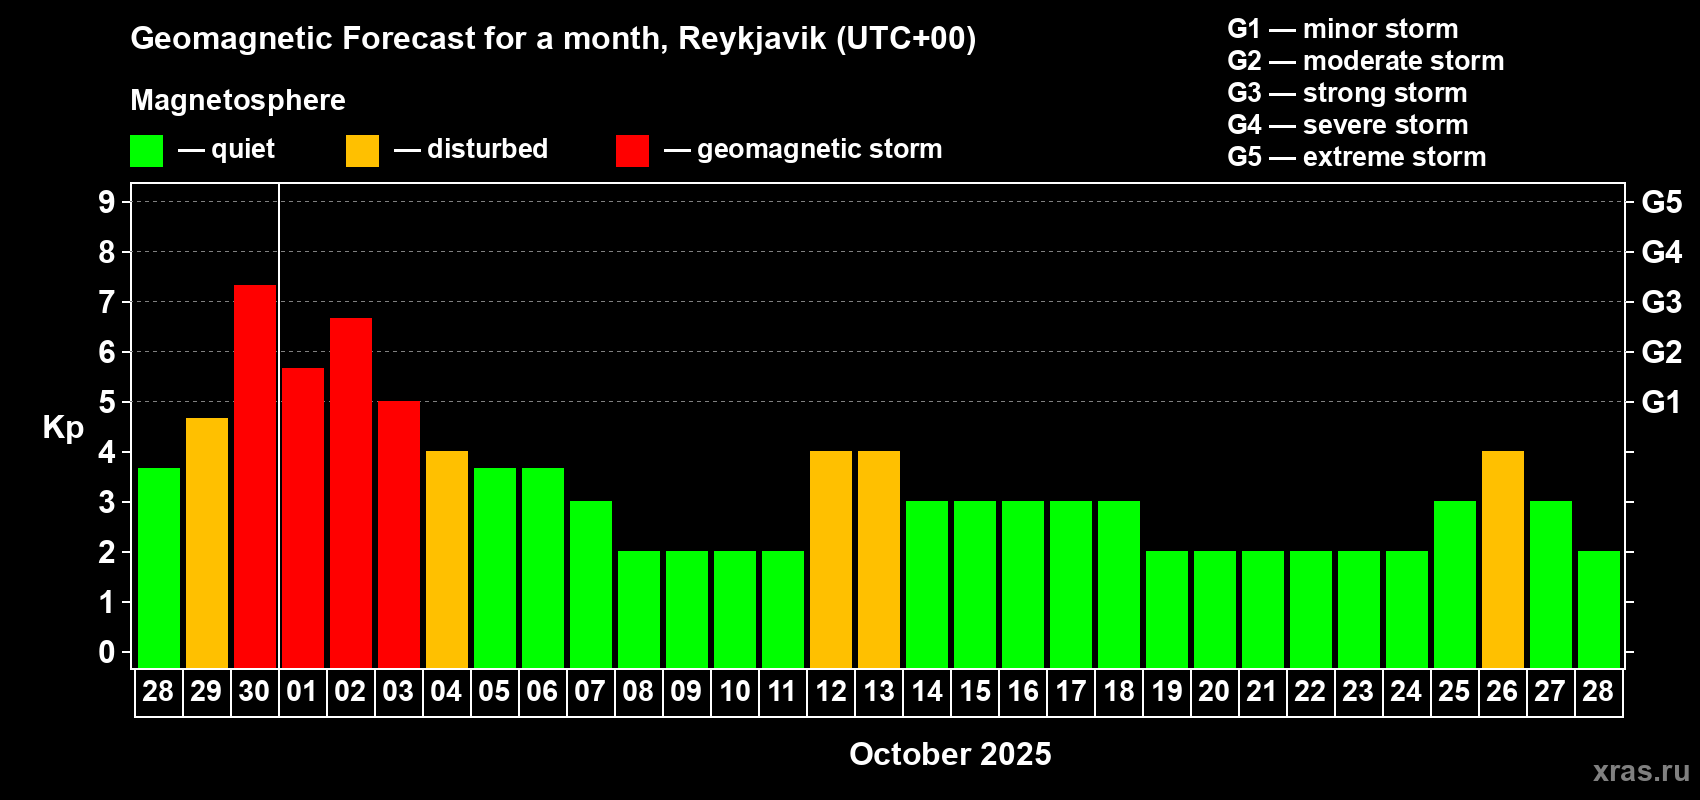Click the orange disturbed legend swatch

(x=362, y=151)
